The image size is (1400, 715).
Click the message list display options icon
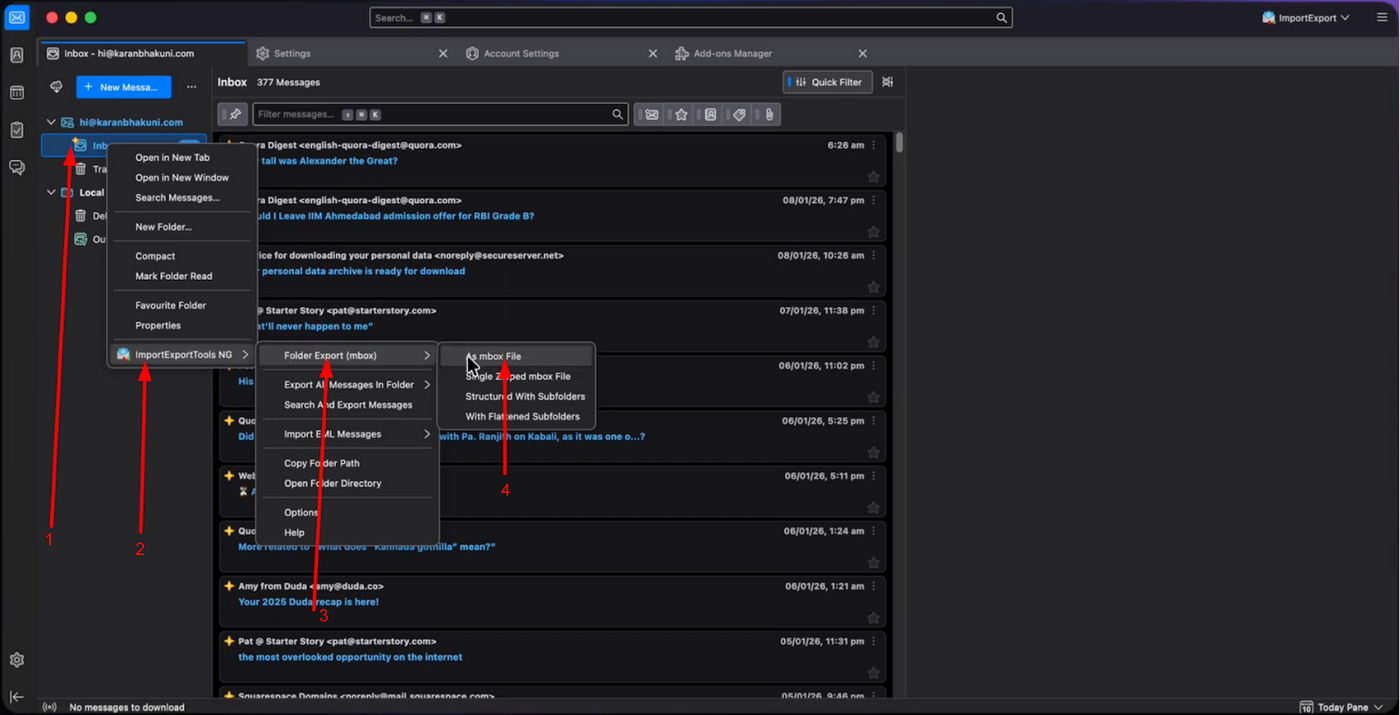tap(887, 82)
